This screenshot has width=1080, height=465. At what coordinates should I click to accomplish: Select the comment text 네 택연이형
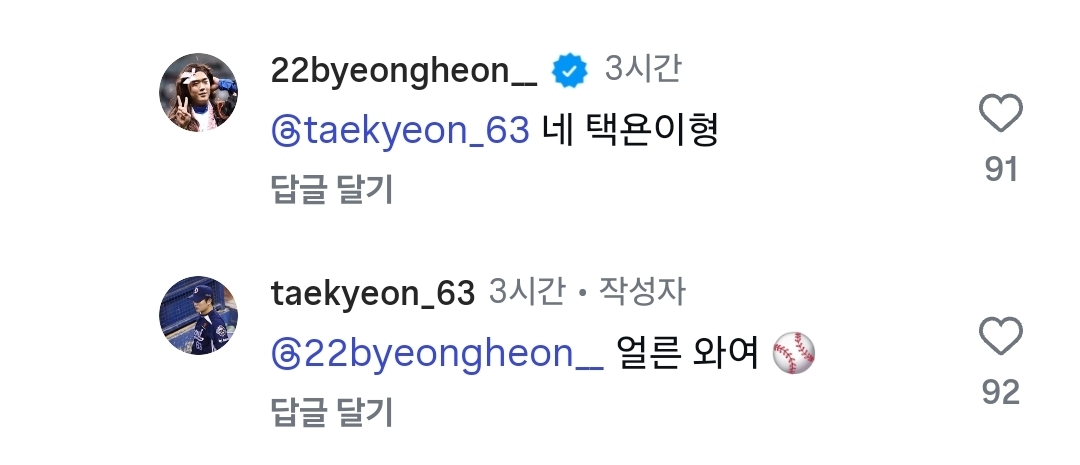click(x=630, y=130)
